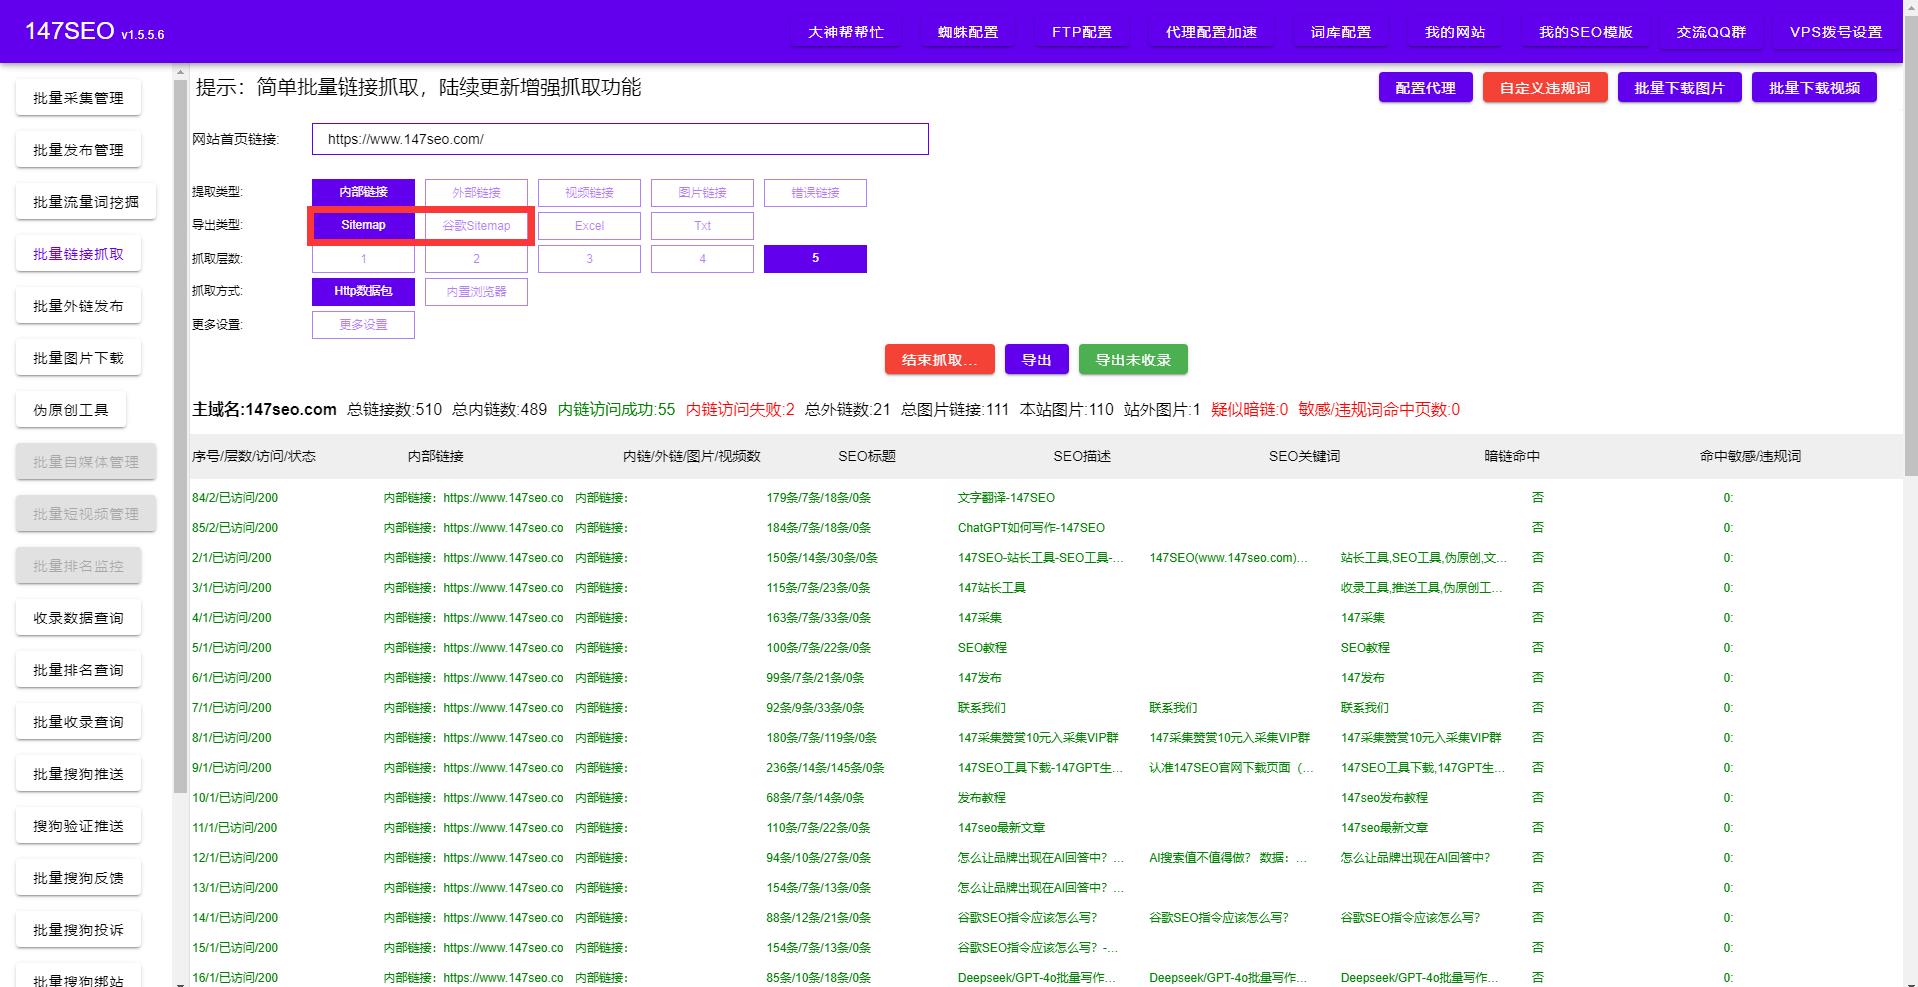1918x987 pixels.
Task: Enable the 谷歌Sitemap export type
Action: (476, 225)
